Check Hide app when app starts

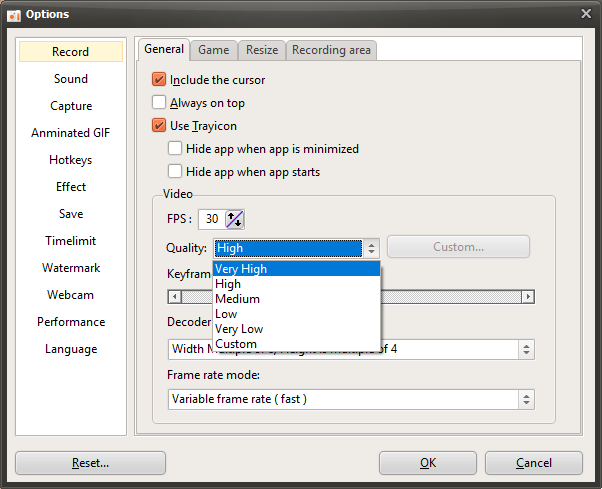point(175,171)
